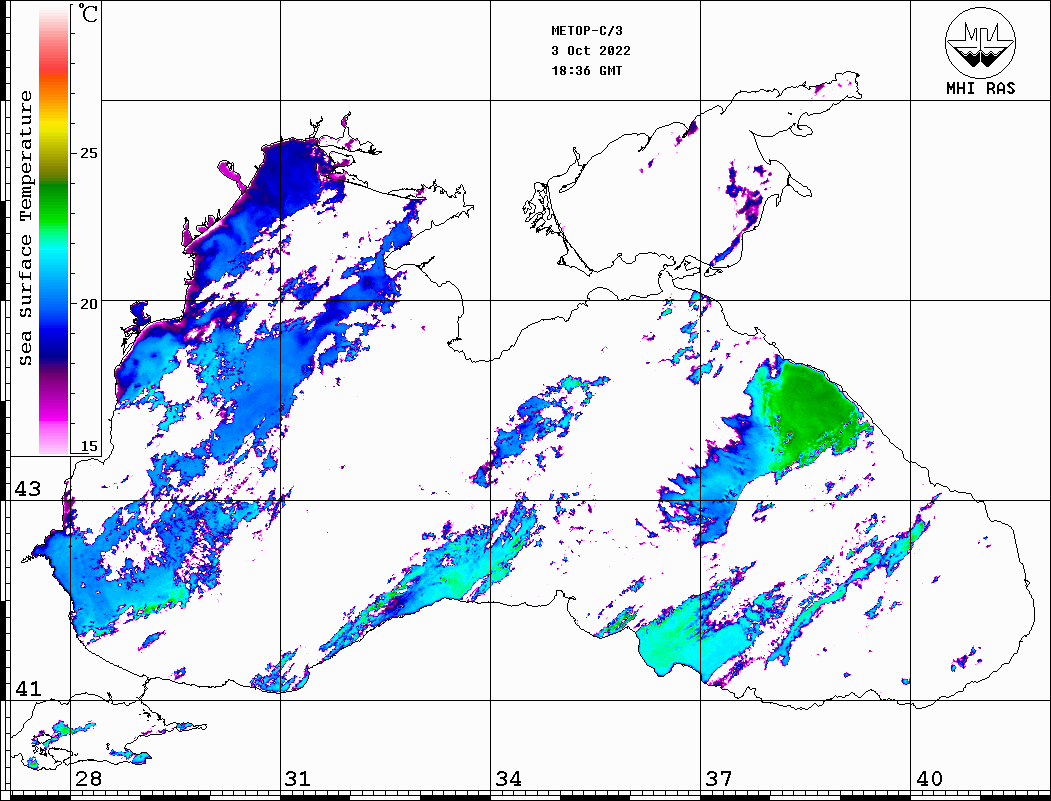Click longitude label 37
The height and width of the screenshot is (801, 1051).
tap(719, 779)
